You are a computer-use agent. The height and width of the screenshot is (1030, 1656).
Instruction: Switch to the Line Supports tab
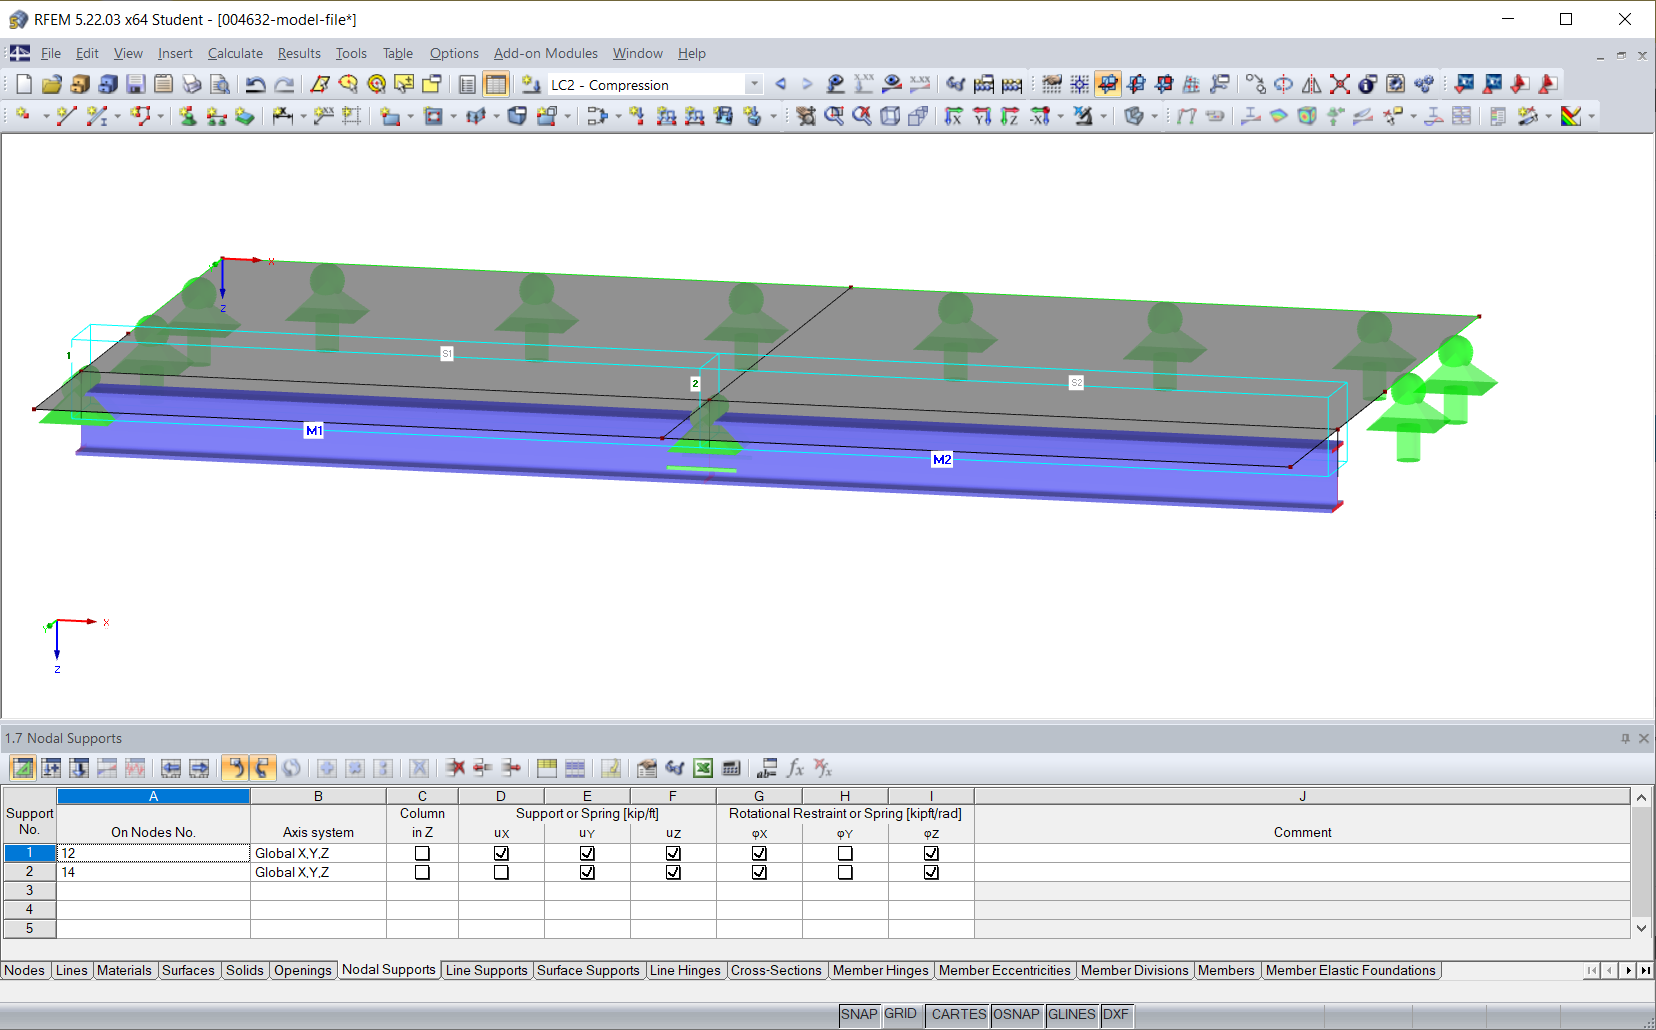coord(487,970)
